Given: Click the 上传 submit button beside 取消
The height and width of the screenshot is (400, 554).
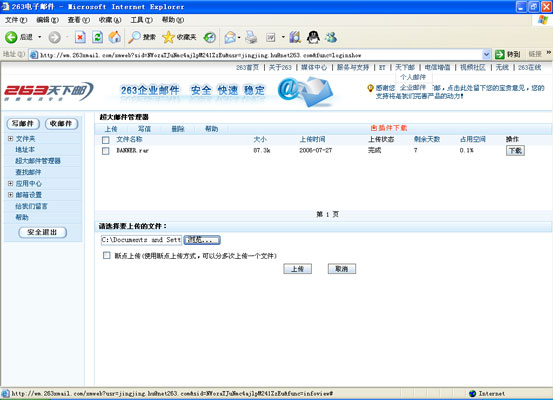Looking at the screenshot, I should pos(297,269).
